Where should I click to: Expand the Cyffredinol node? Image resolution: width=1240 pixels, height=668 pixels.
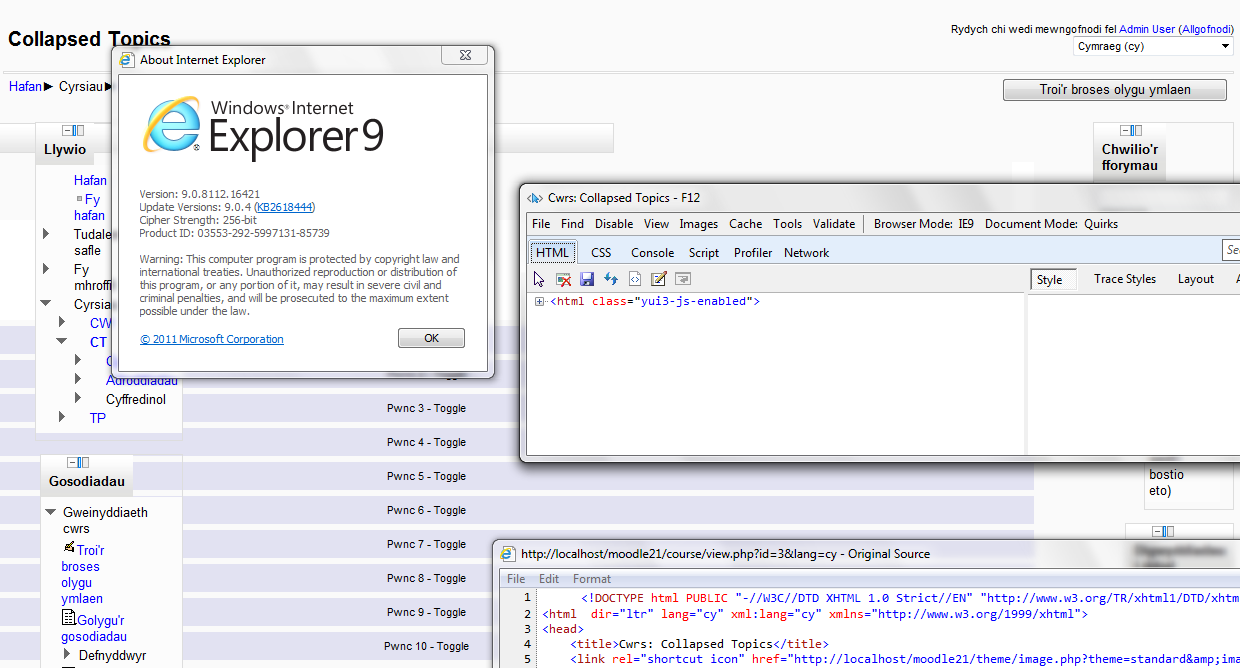click(78, 398)
